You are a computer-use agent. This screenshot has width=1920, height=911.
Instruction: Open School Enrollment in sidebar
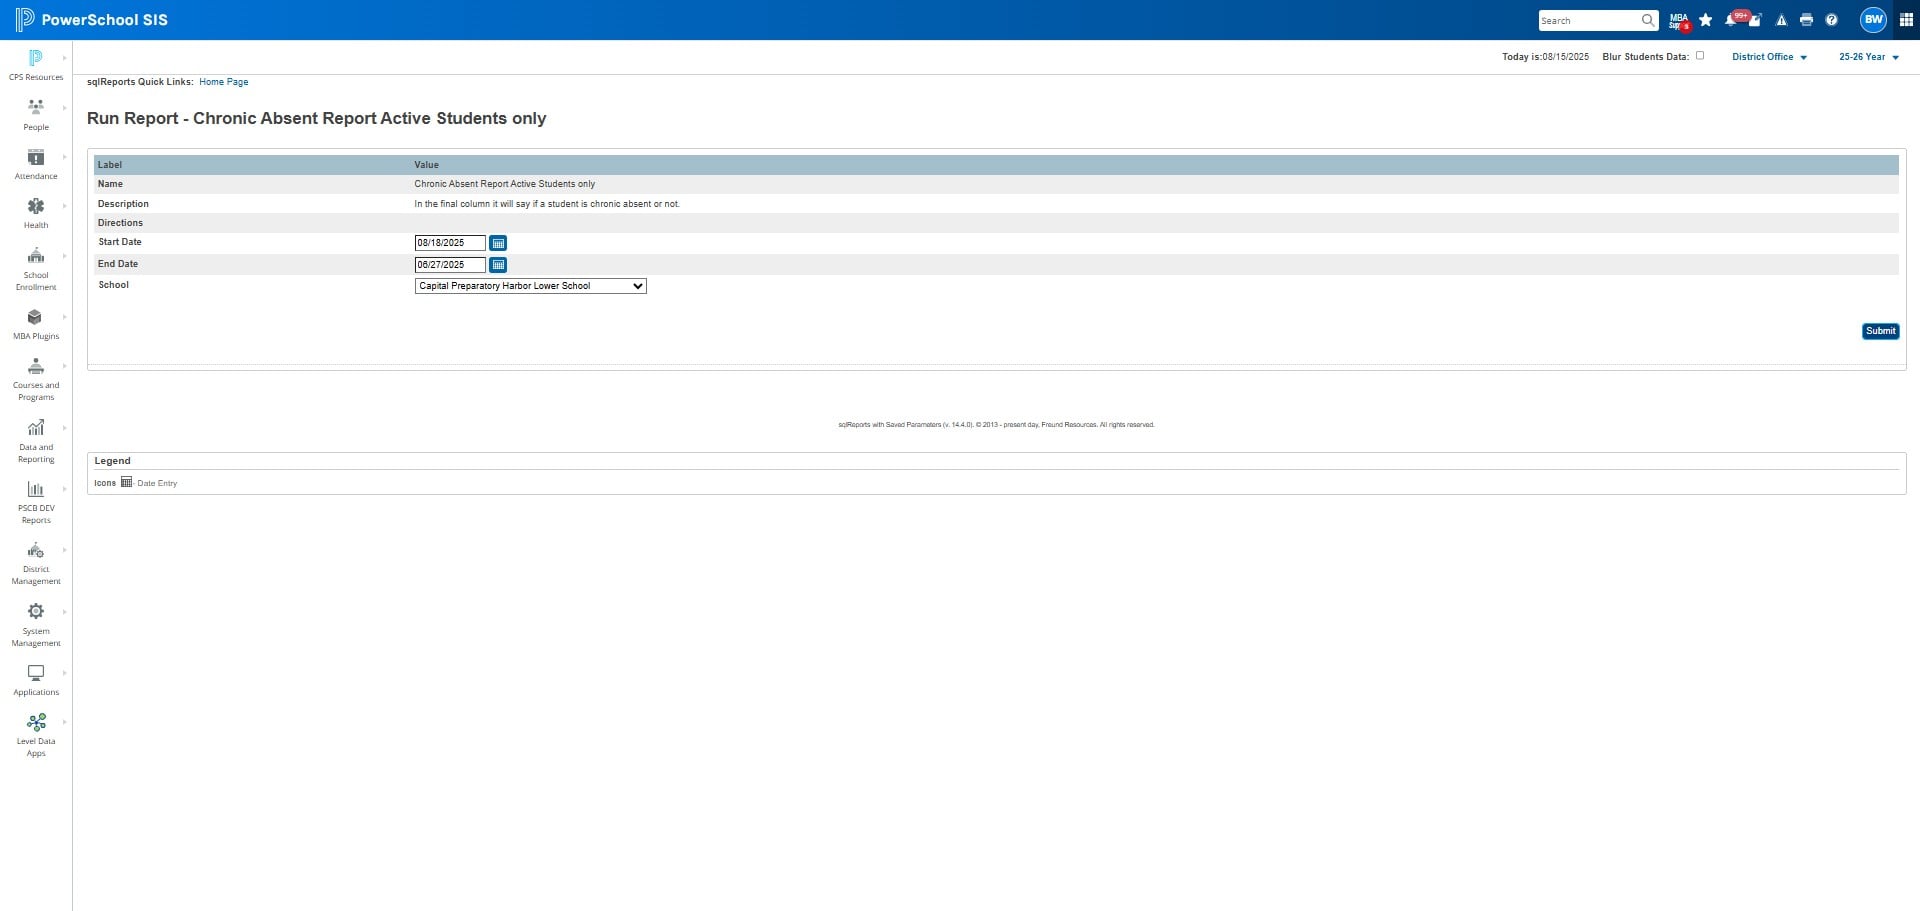pyautogui.click(x=36, y=269)
